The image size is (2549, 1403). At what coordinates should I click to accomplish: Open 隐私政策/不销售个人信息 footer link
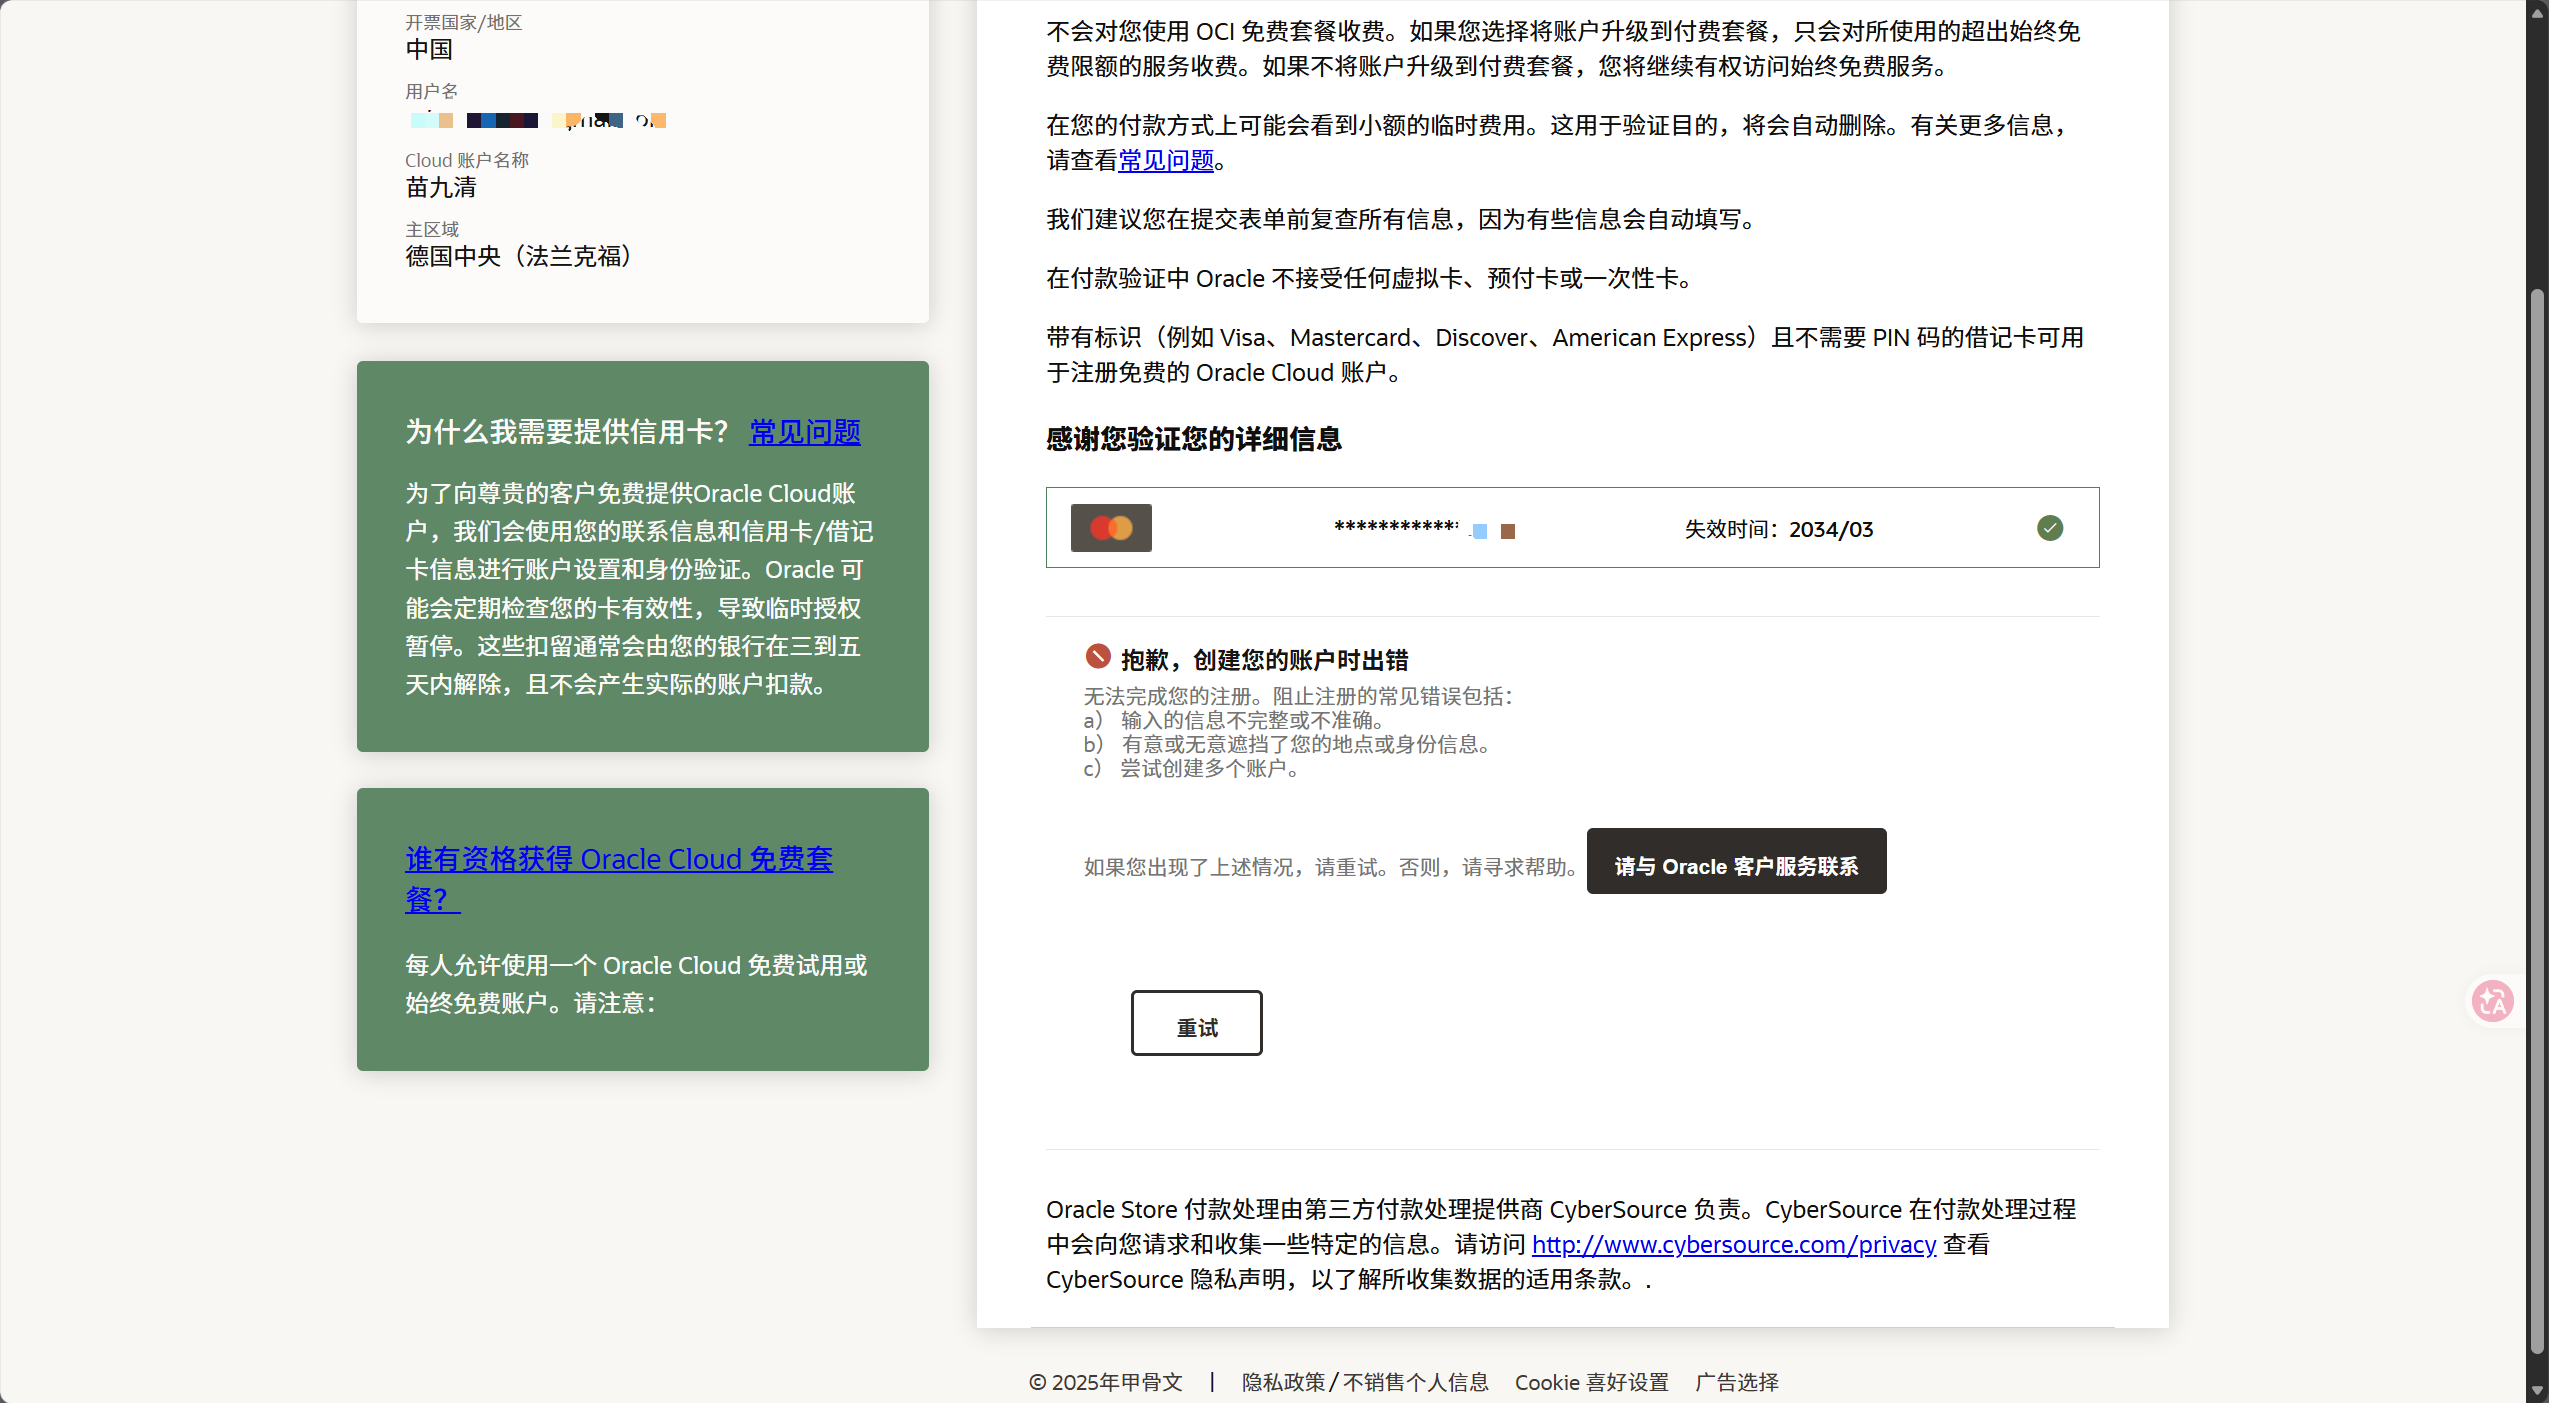coord(1365,1382)
